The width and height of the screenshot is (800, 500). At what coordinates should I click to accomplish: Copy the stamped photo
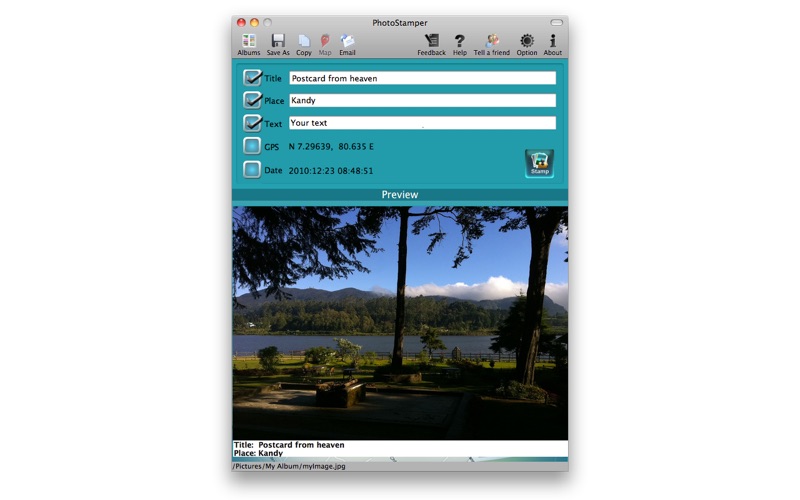304,42
